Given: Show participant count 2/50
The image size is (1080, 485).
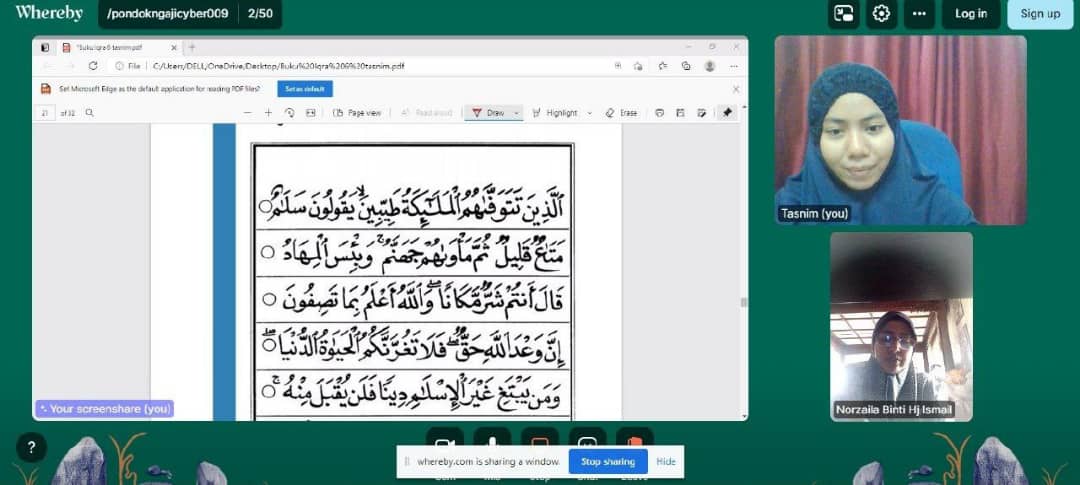Looking at the screenshot, I should click(260, 14).
